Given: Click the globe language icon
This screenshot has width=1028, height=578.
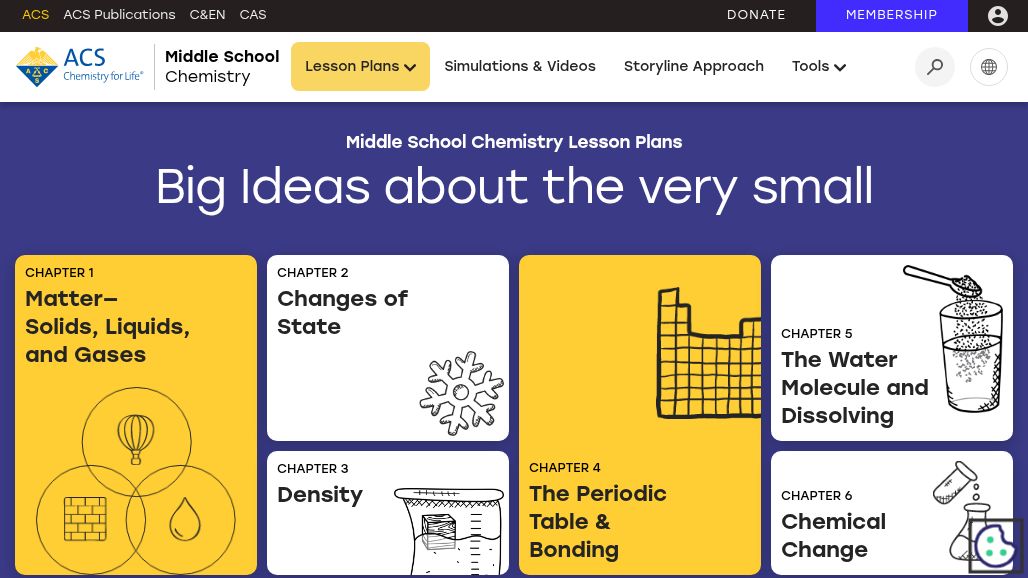Looking at the screenshot, I should (989, 67).
